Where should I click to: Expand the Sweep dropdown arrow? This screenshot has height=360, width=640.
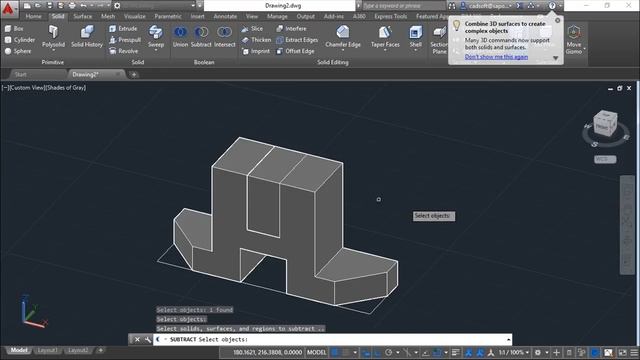156,50
